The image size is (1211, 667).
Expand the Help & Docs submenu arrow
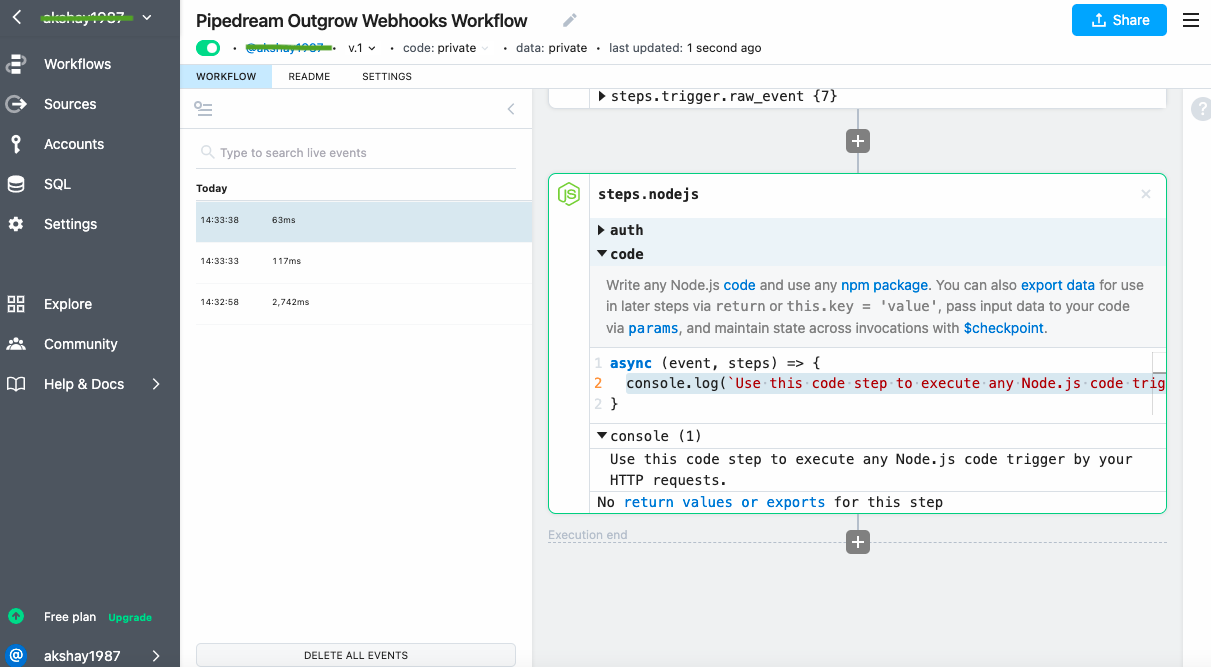(156, 384)
